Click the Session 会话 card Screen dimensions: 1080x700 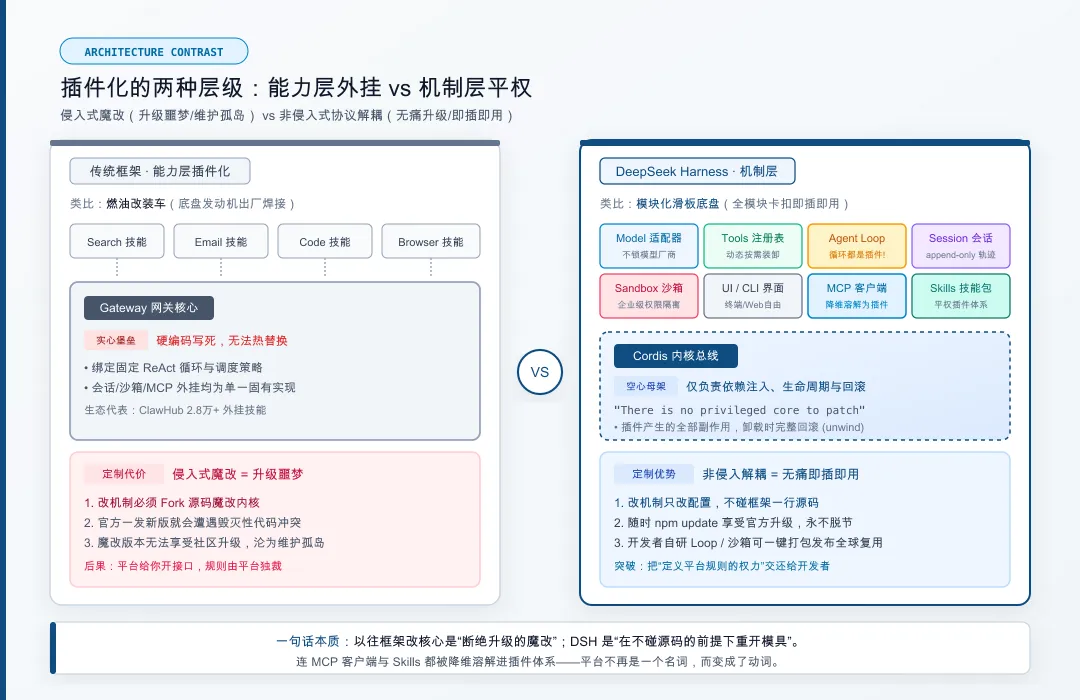(x=961, y=245)
